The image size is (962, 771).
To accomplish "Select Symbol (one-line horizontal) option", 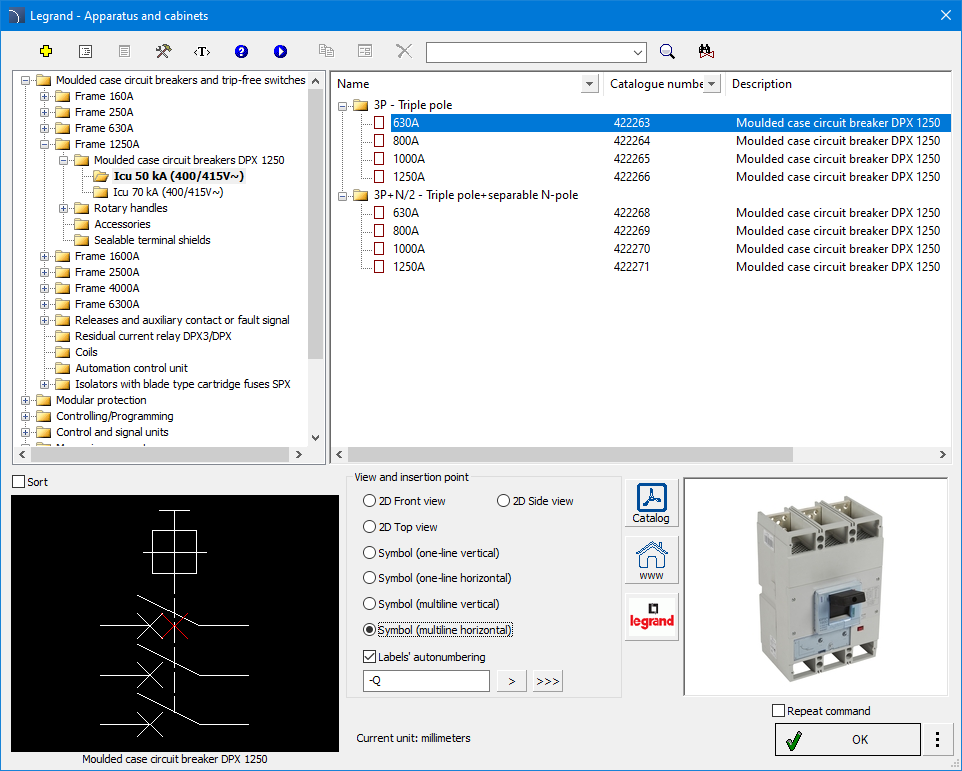I will pos(369,578).
